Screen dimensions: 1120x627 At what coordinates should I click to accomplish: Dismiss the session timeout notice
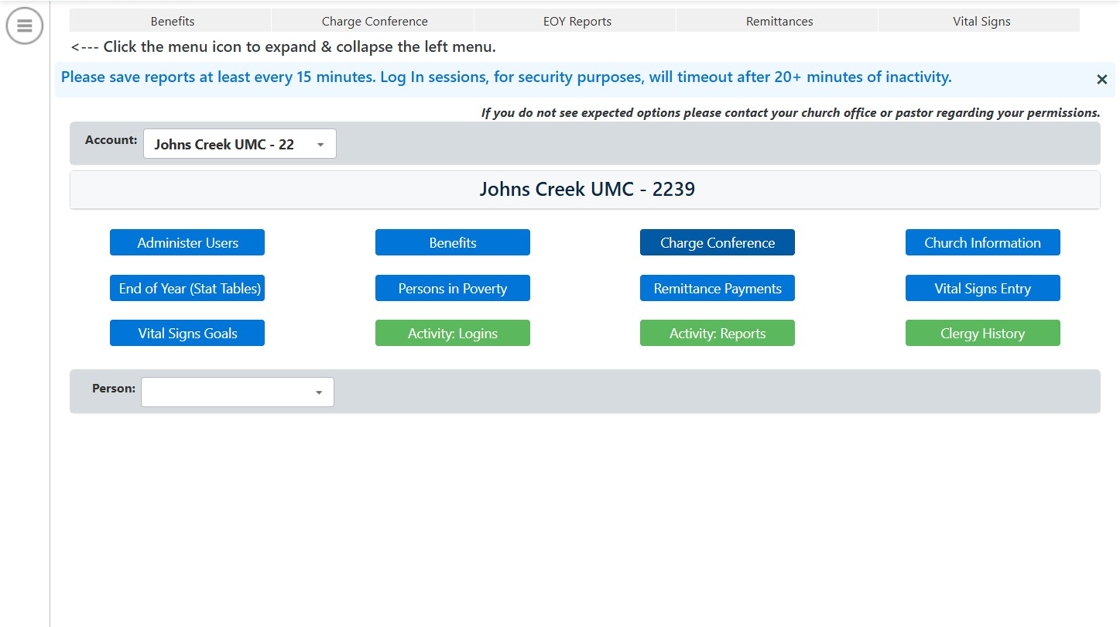(x=1101, y=79)
